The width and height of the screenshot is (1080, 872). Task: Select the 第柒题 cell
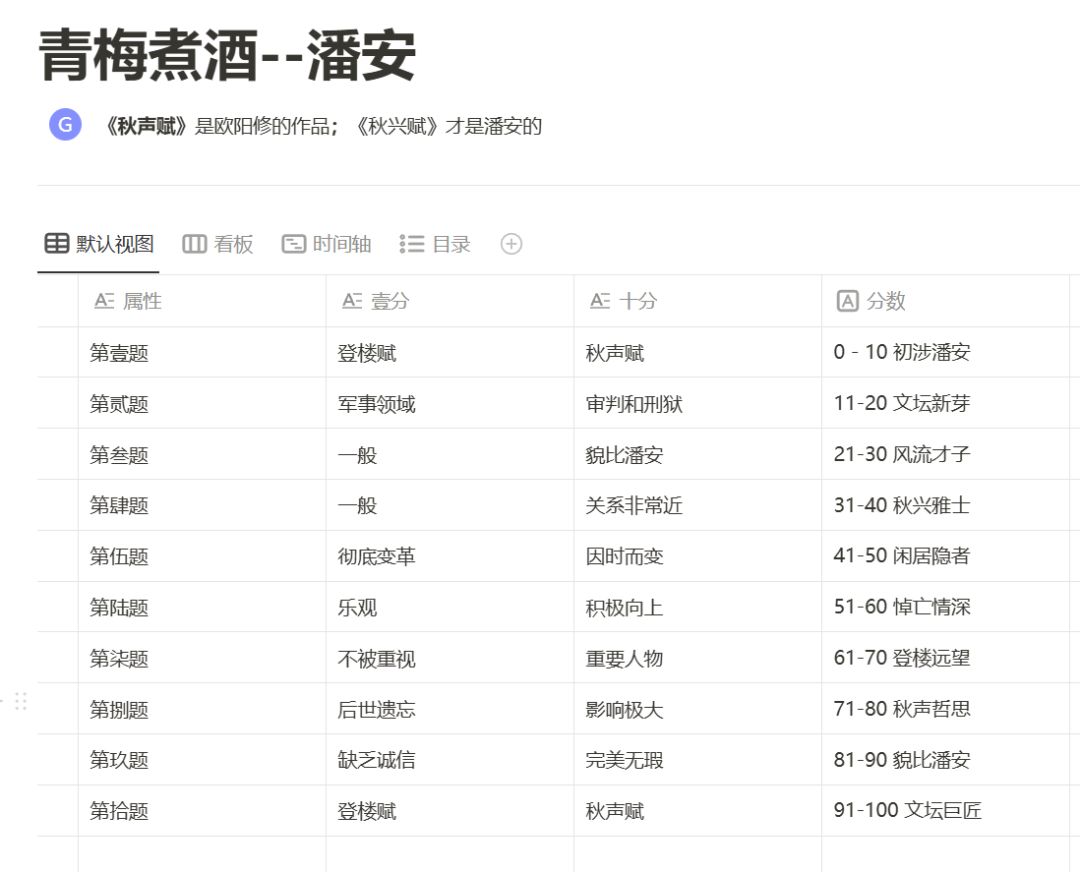[202, 658]
